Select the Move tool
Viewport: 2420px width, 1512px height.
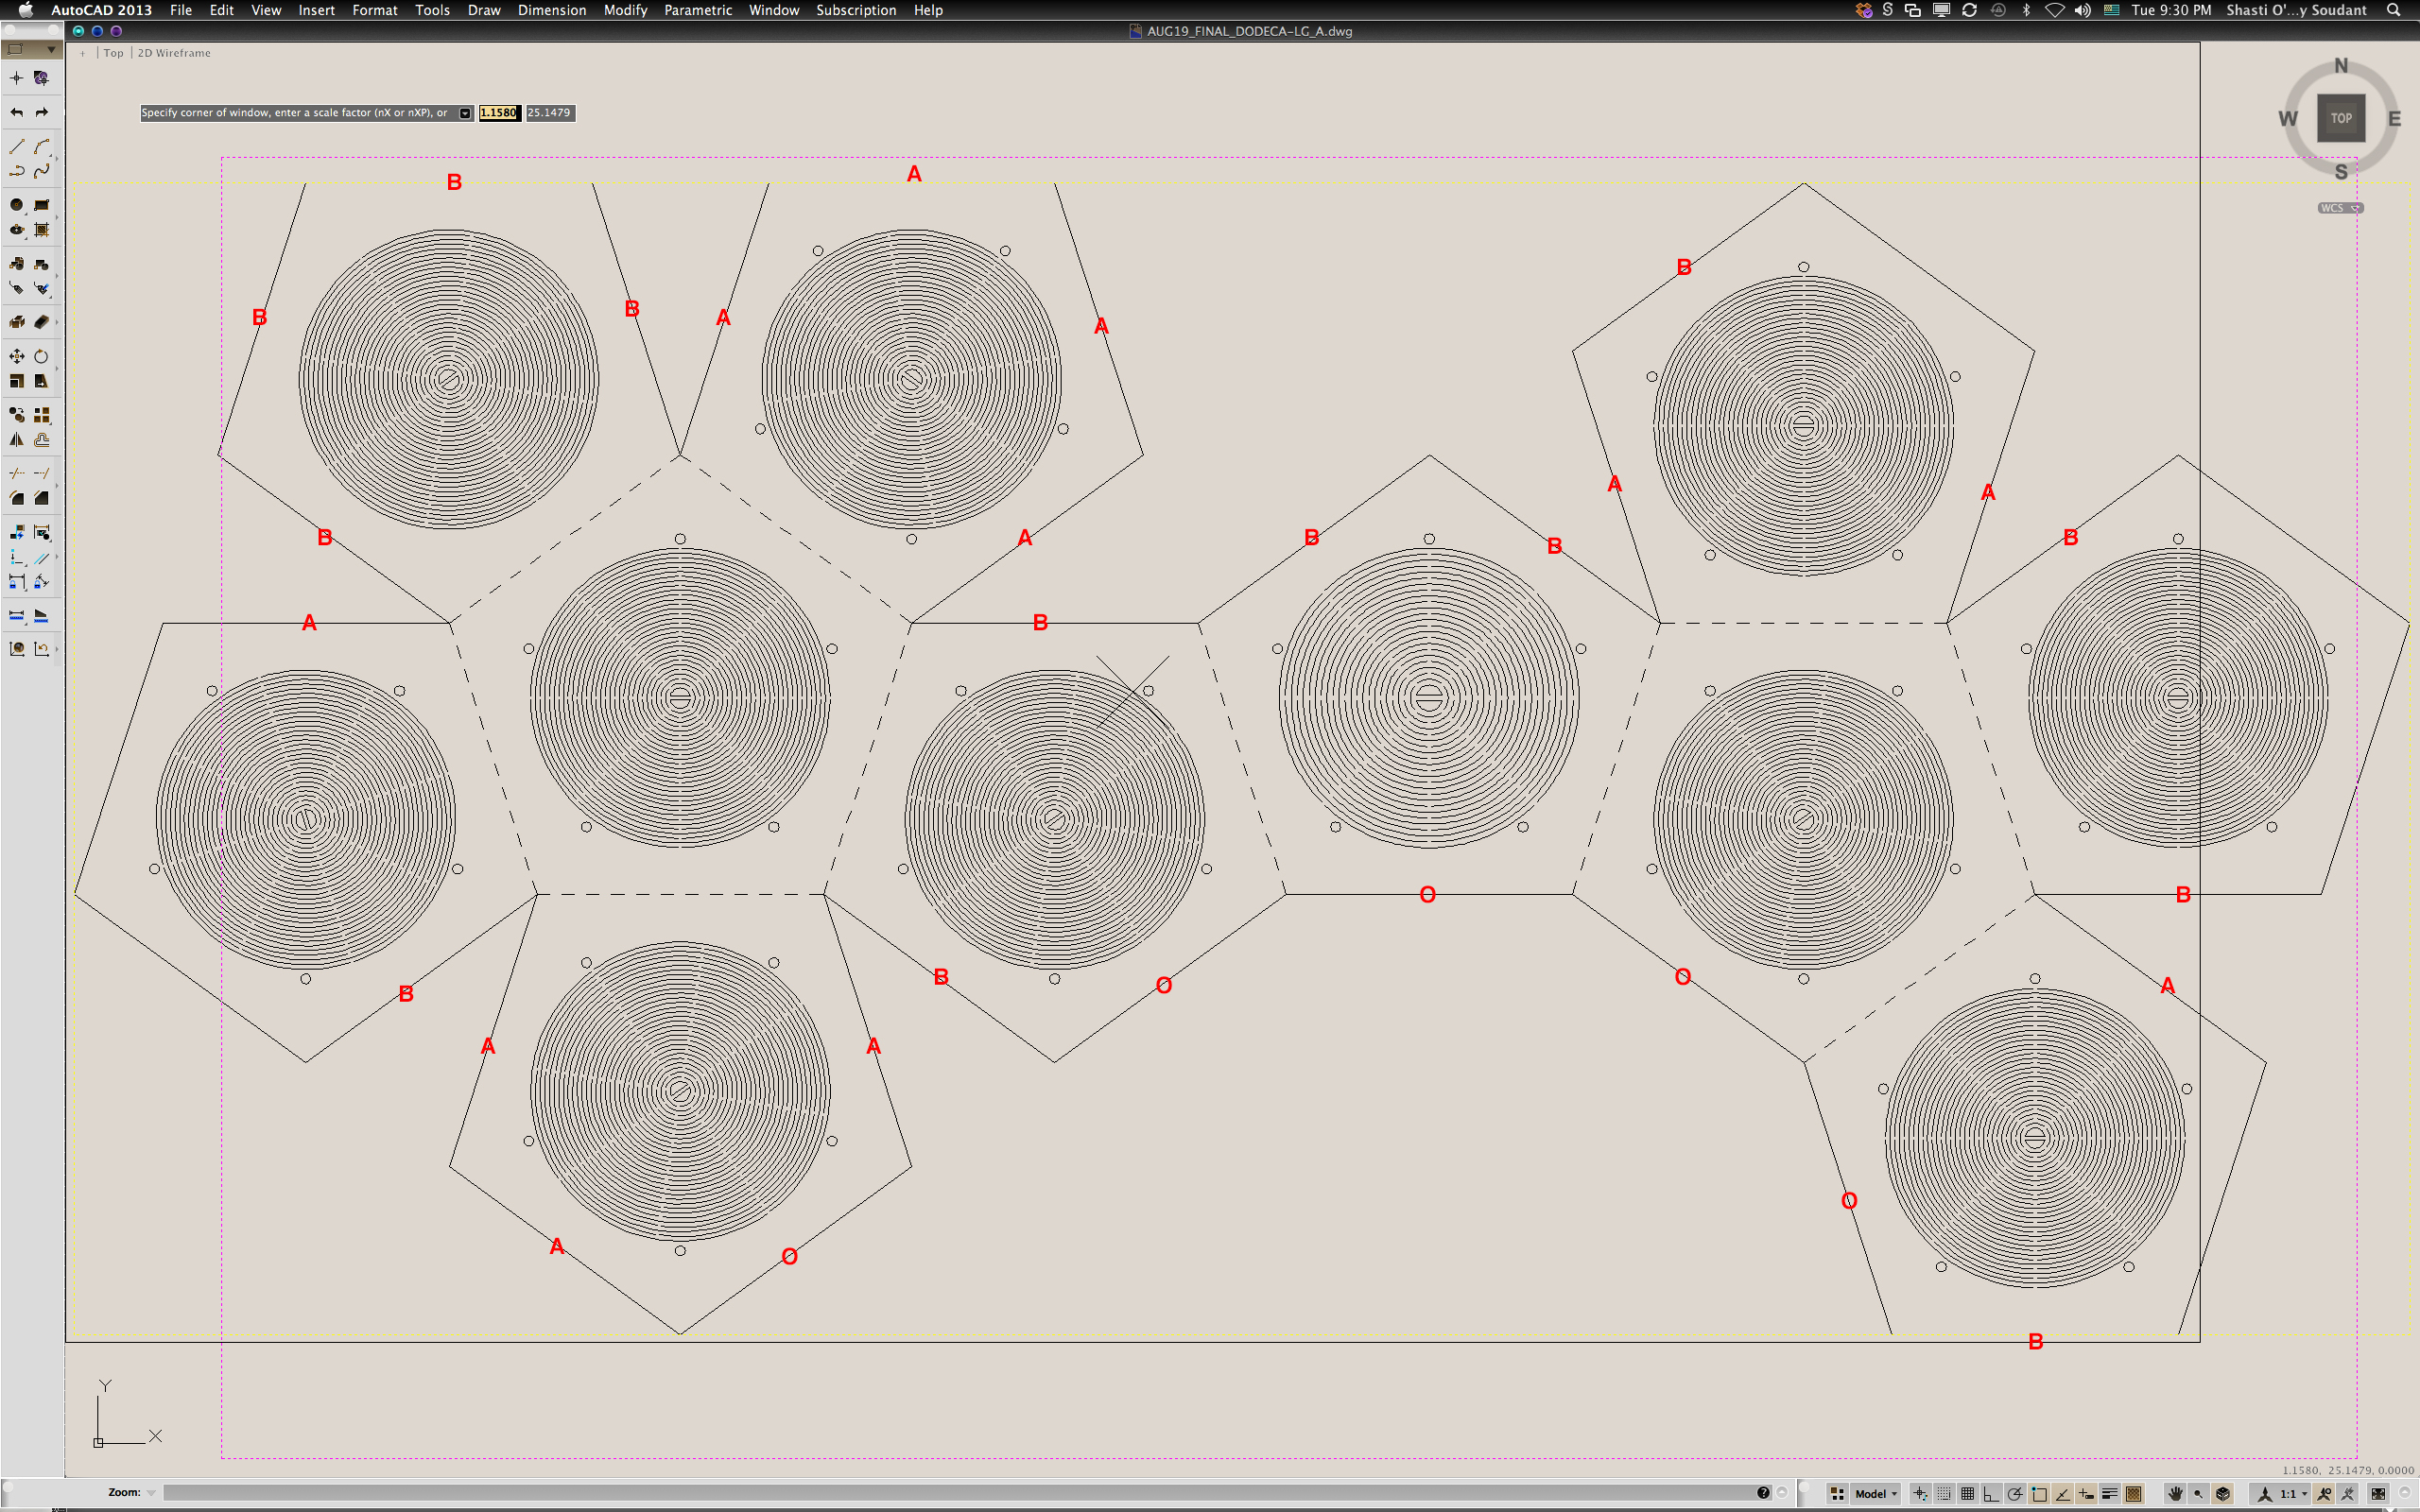tap(17, 356)
